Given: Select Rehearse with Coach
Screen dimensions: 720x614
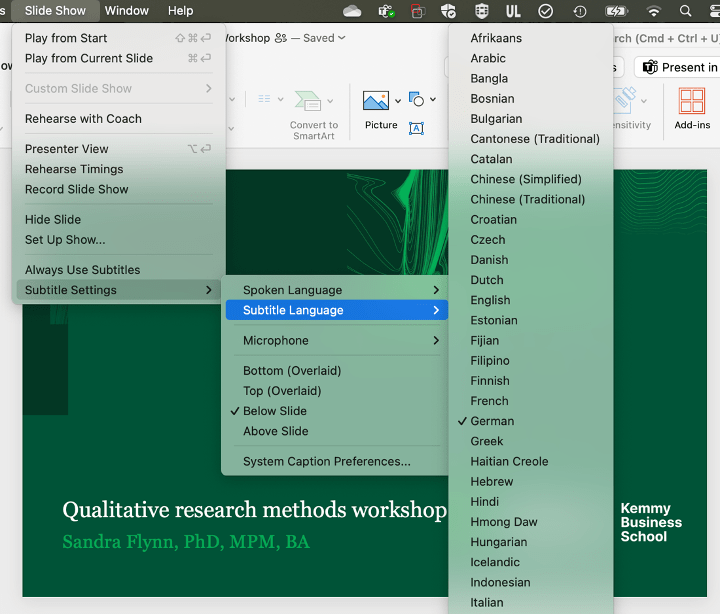Looking at the screenshot, I should [83, 119].
